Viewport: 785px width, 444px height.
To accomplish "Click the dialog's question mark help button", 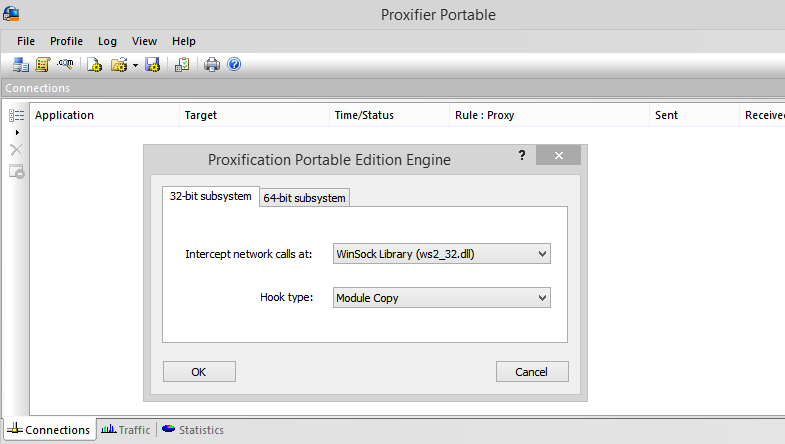I will 522,155.
